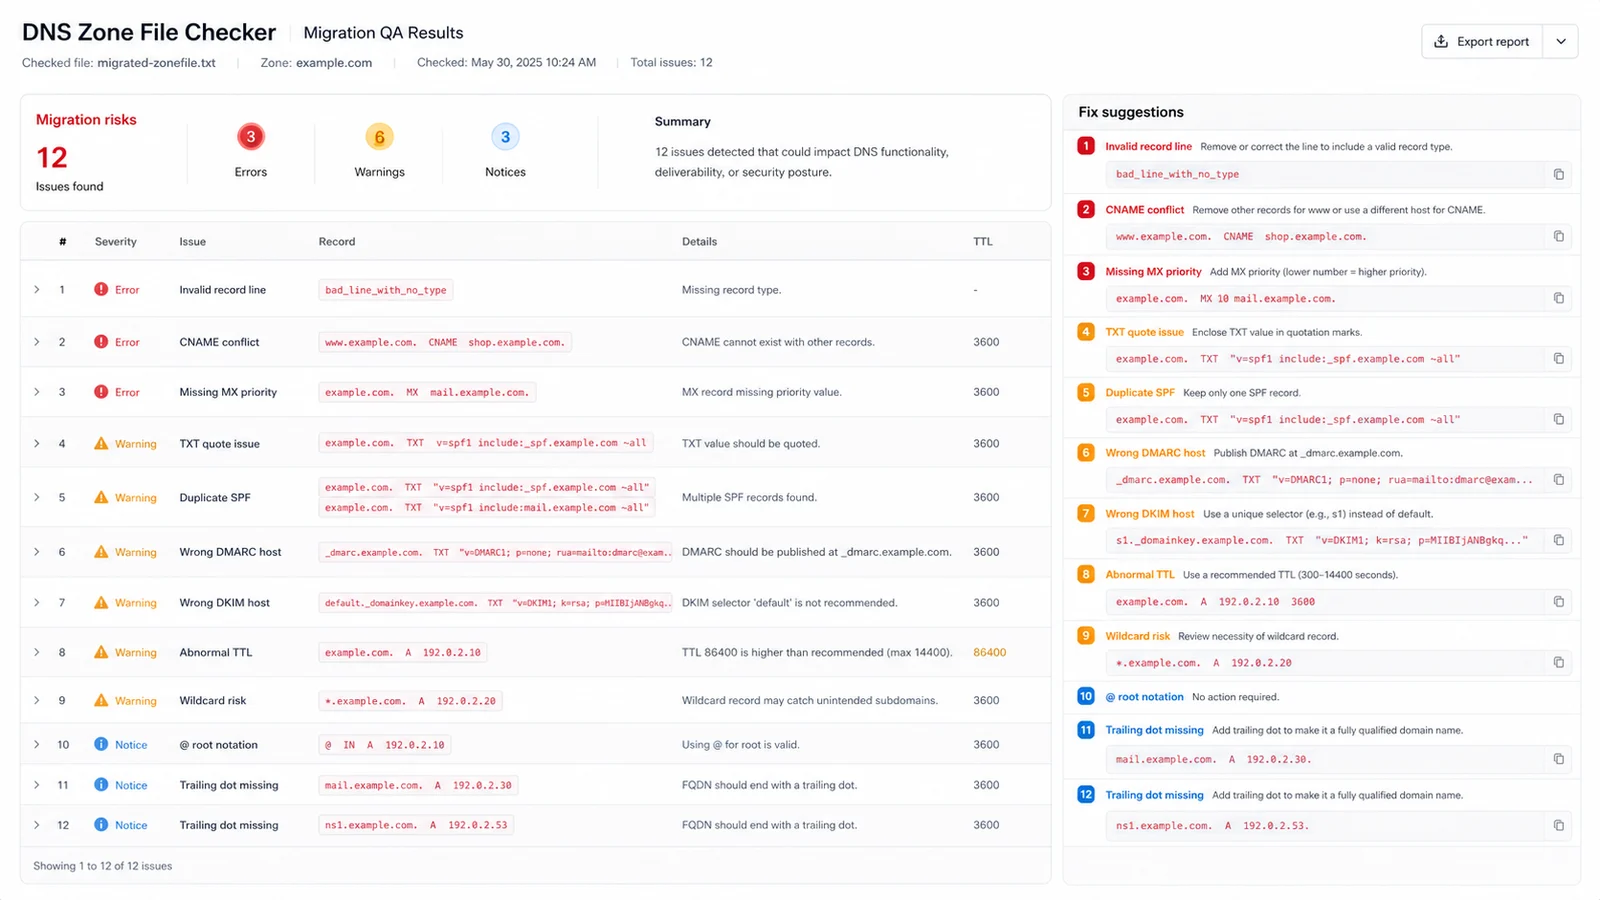1600x900 pixels.
Task: Click the Migration QA Results subtitle
Action: tap(383, 33)
